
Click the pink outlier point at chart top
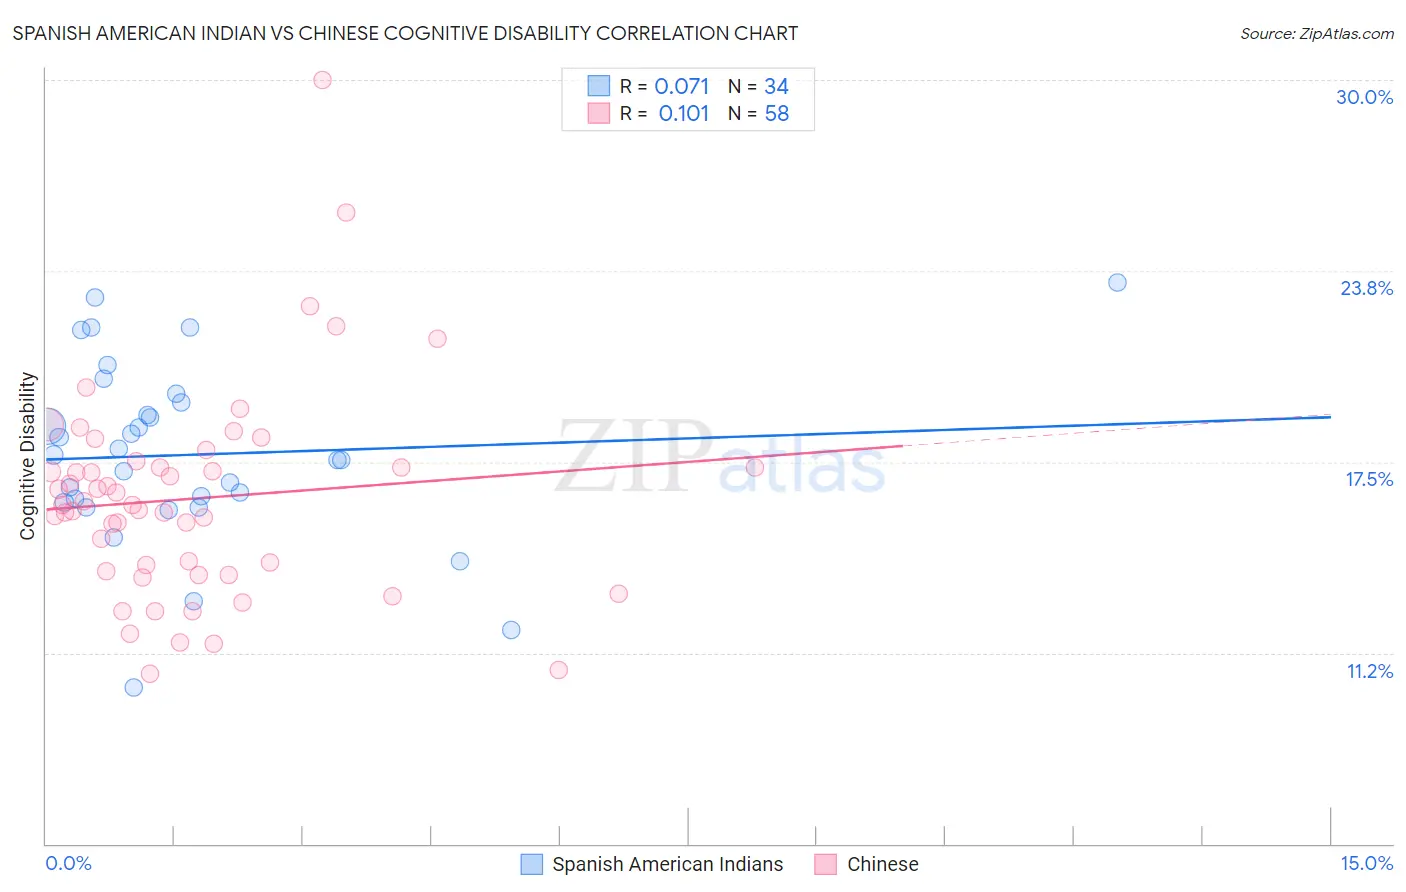point(322,80)
